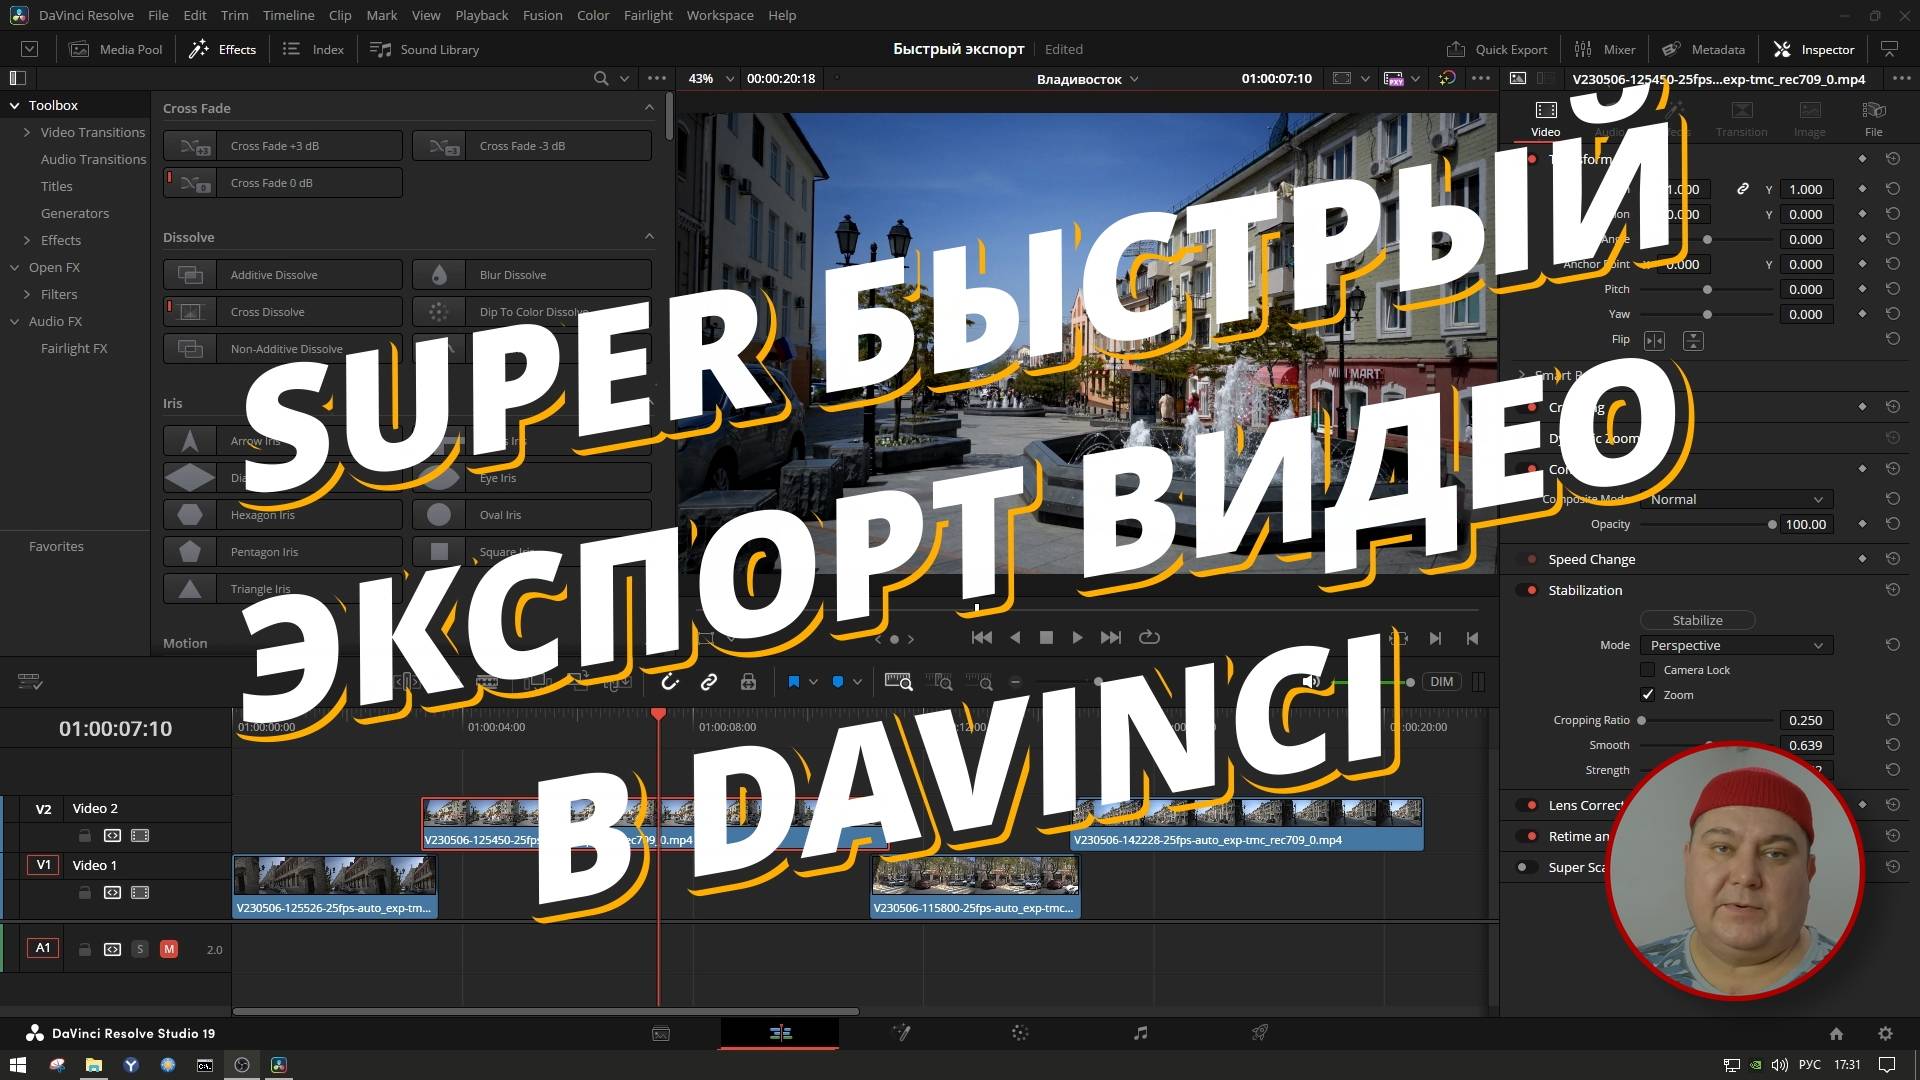The width and height of the screenshot is (1920, 1080).
Task: Click the timeline Linked Selection chain icon
Action: (x=709, y=682)
